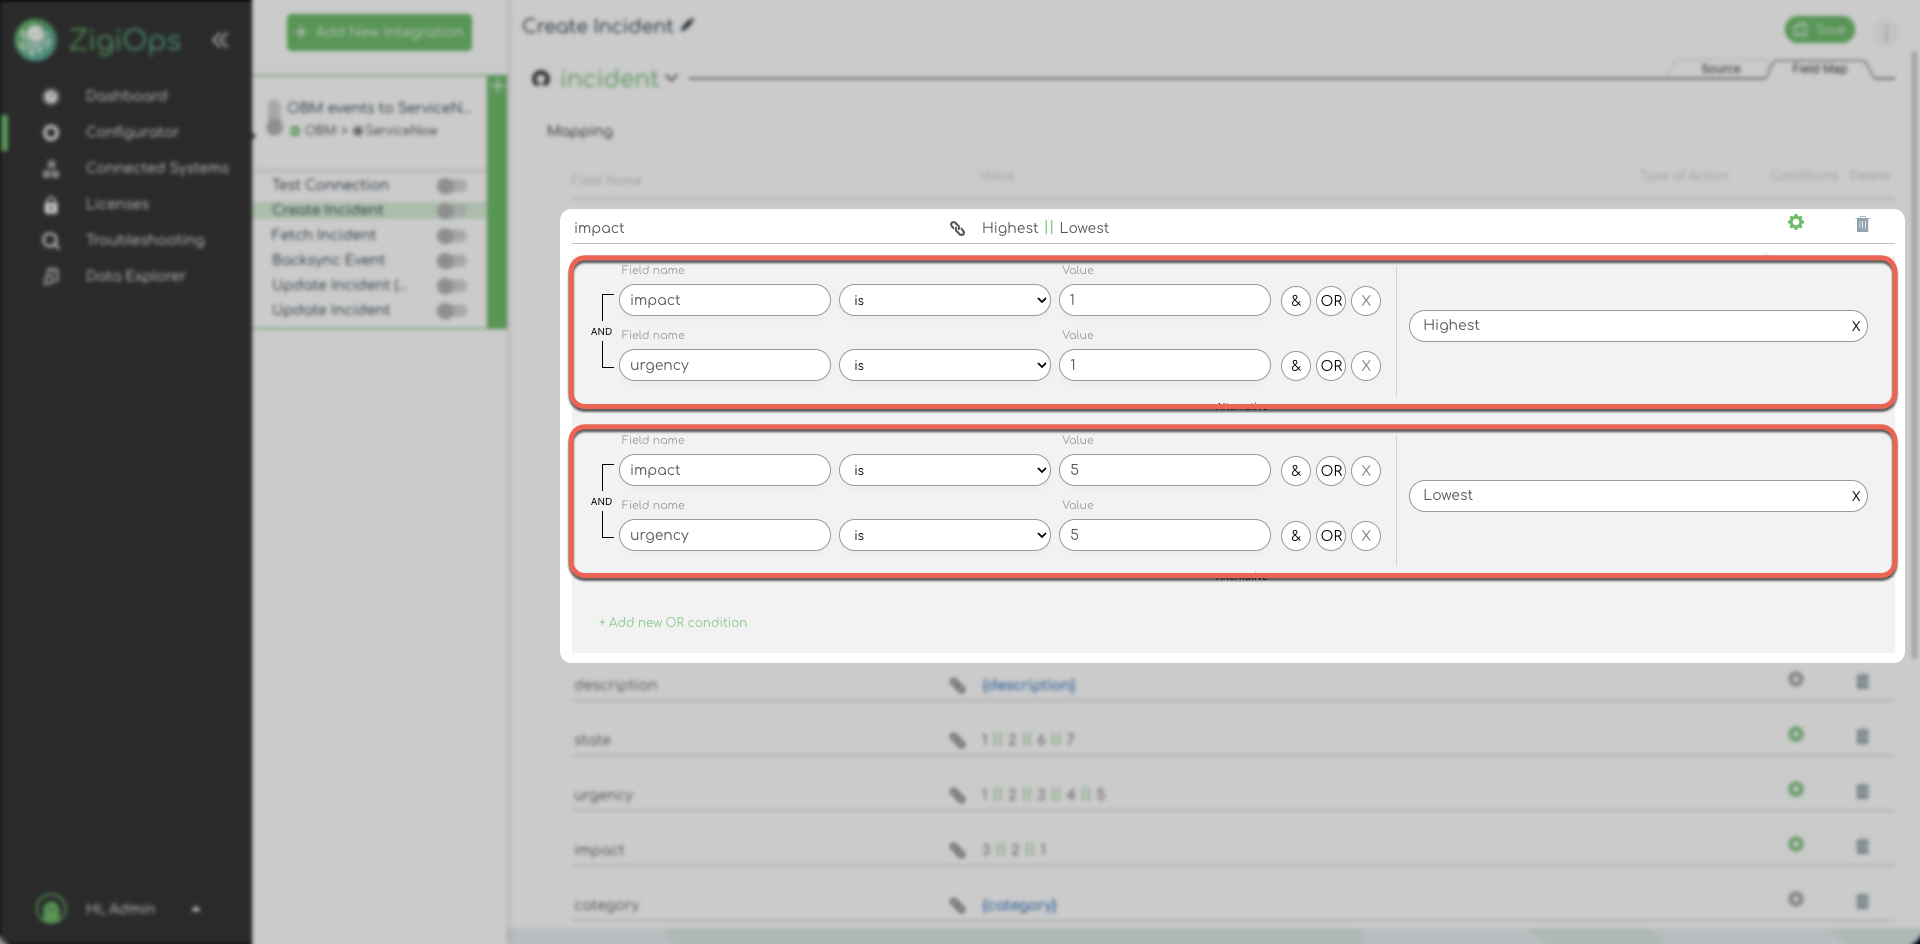
Task: Open operator dropdown for second urgency condition
Action: [x=944, y=536]
